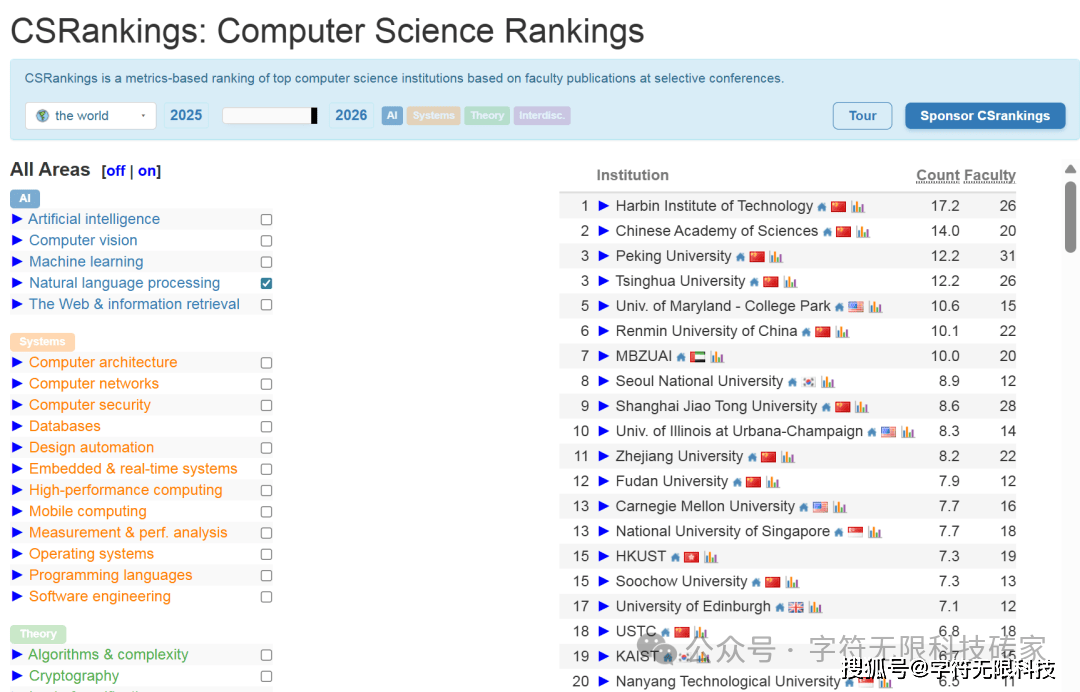This screenshot has width=1080, height=692.
Task: Click the rankings list scrollbar up arrow
Action: [1071, 169]
